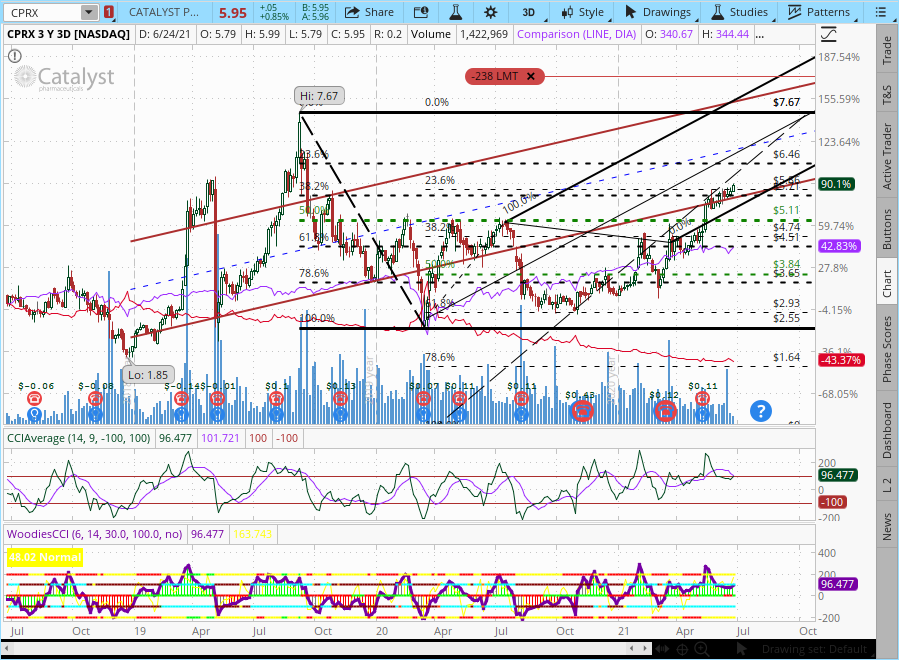Click the purple 42.83% comparison bubble
899x660 pixels.
(839, 246)
